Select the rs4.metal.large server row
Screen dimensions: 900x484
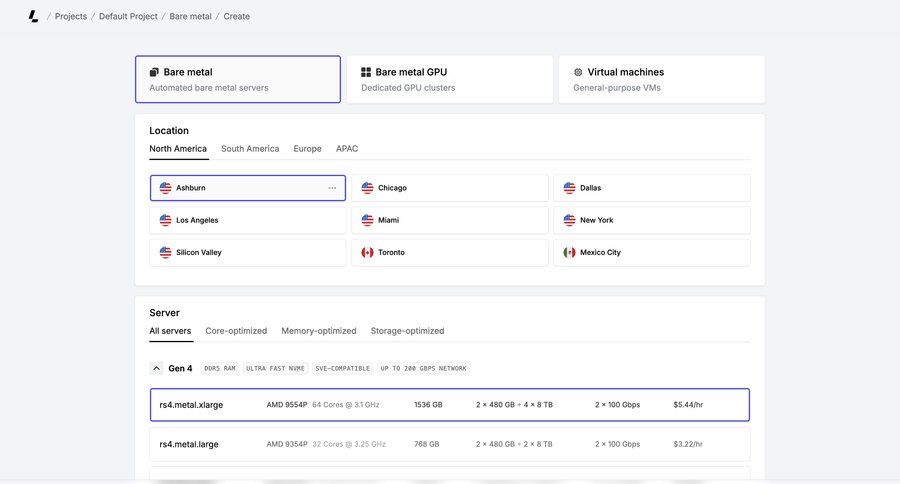coord(449,444)
